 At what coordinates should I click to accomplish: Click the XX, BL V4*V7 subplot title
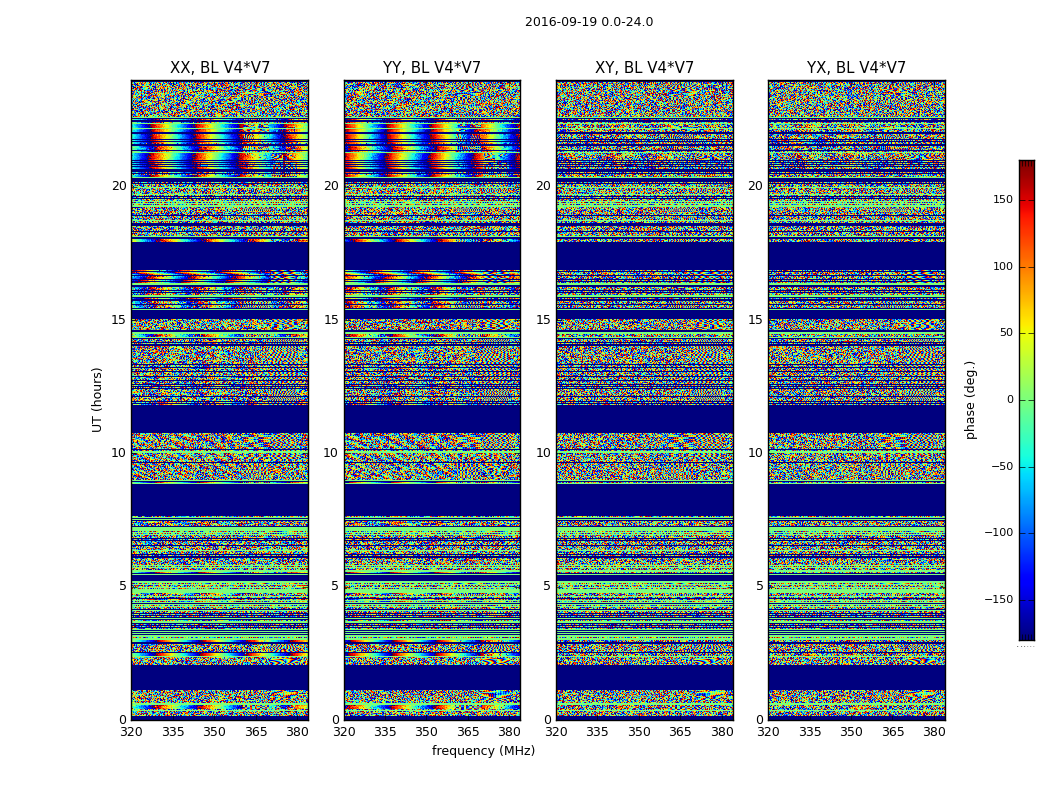220,68
